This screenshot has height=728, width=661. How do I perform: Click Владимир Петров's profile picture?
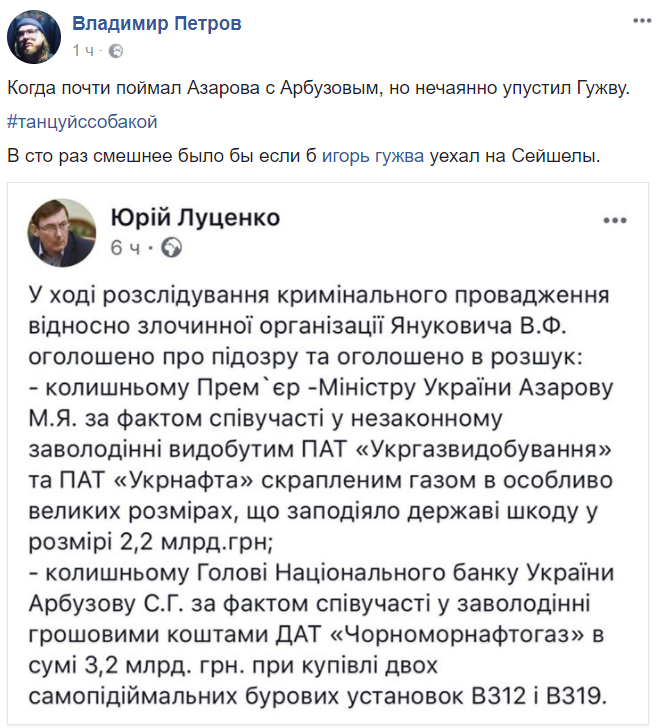tap(32, 37)
